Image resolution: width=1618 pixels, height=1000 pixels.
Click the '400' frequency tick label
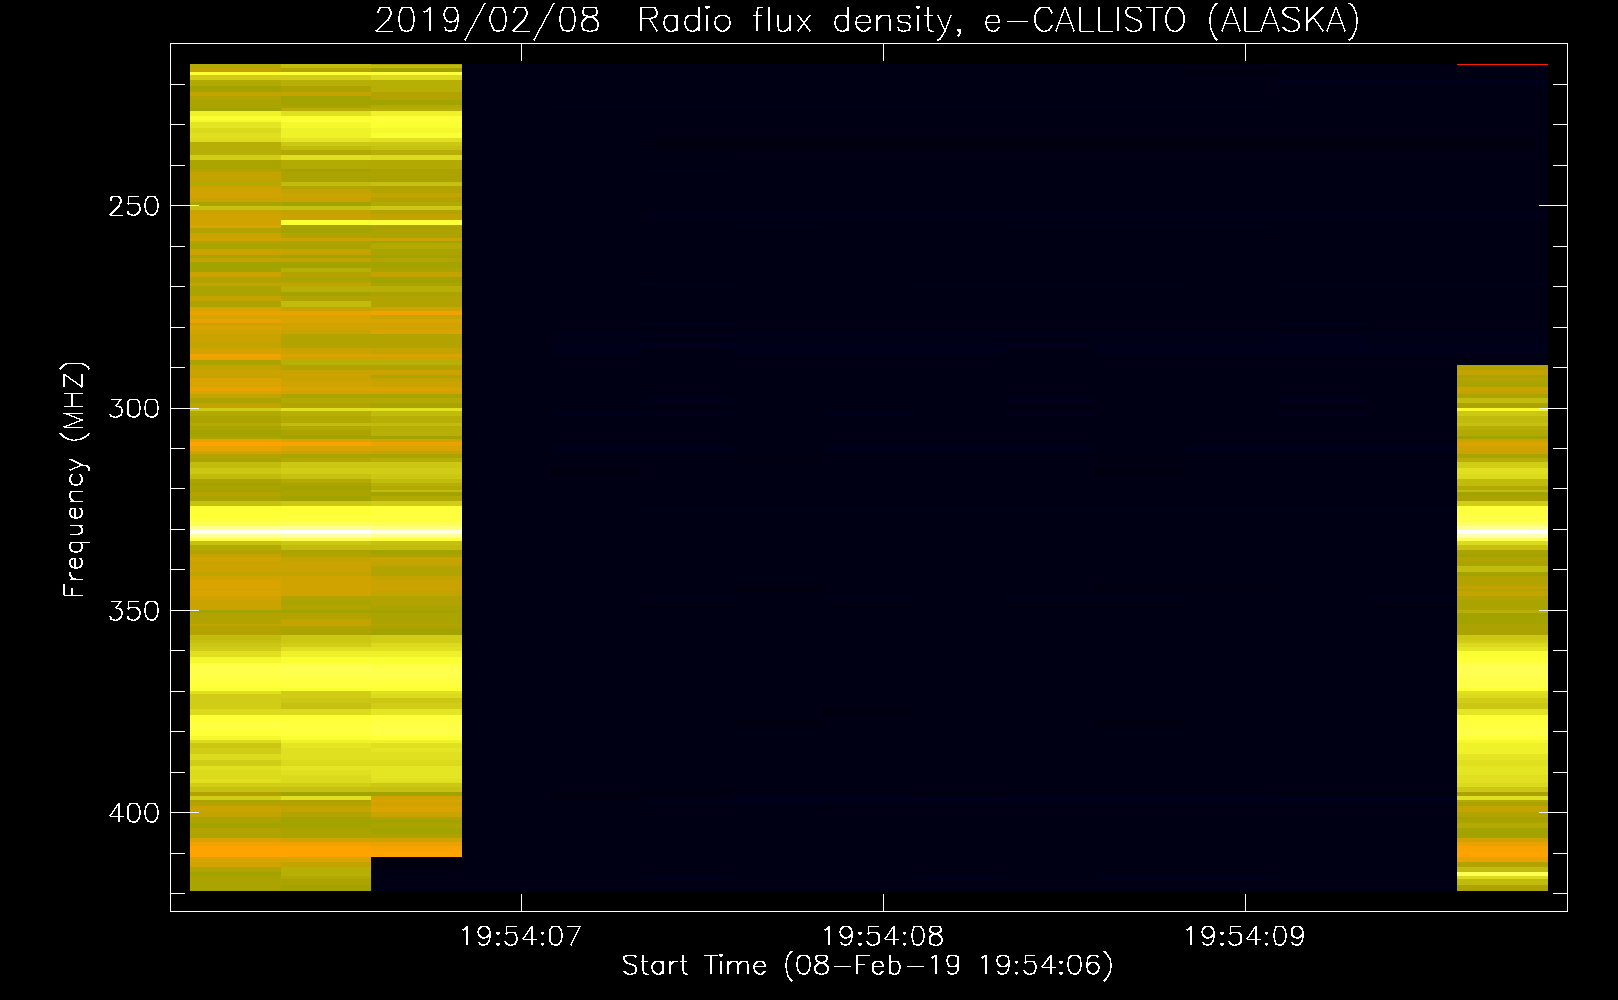click(x=134, y=813)
